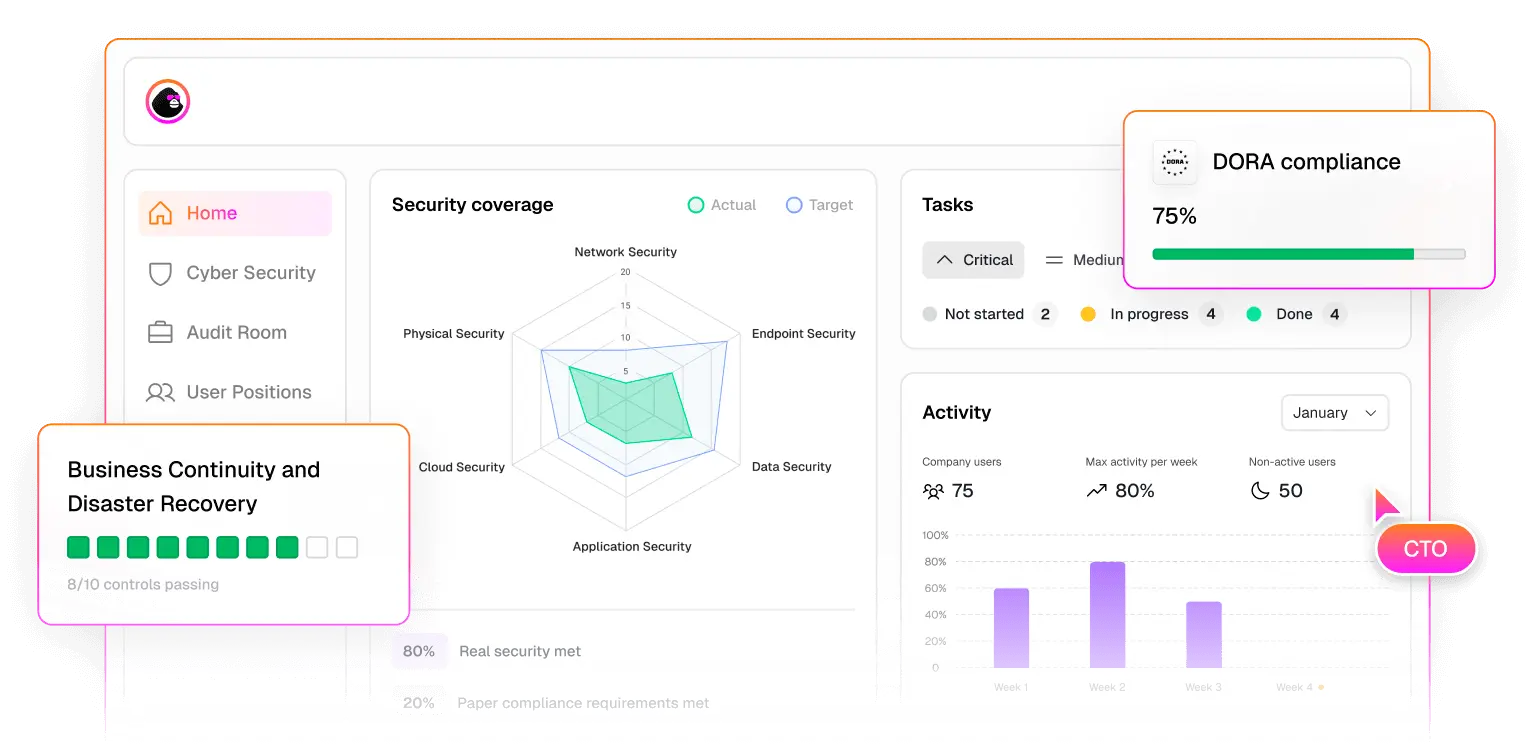
Task: Click the In progress status filter
Action: (x=1148, y=314)
